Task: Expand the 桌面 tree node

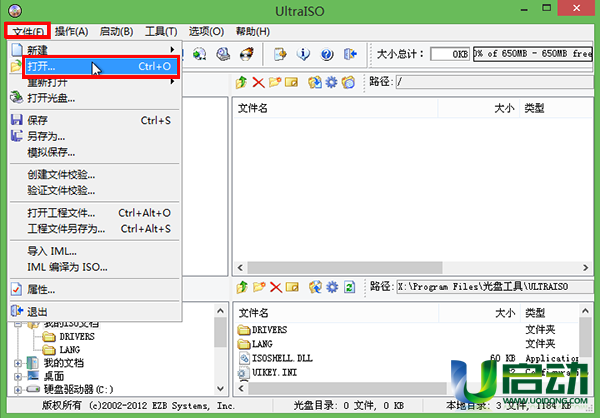Action: [18, 376]
